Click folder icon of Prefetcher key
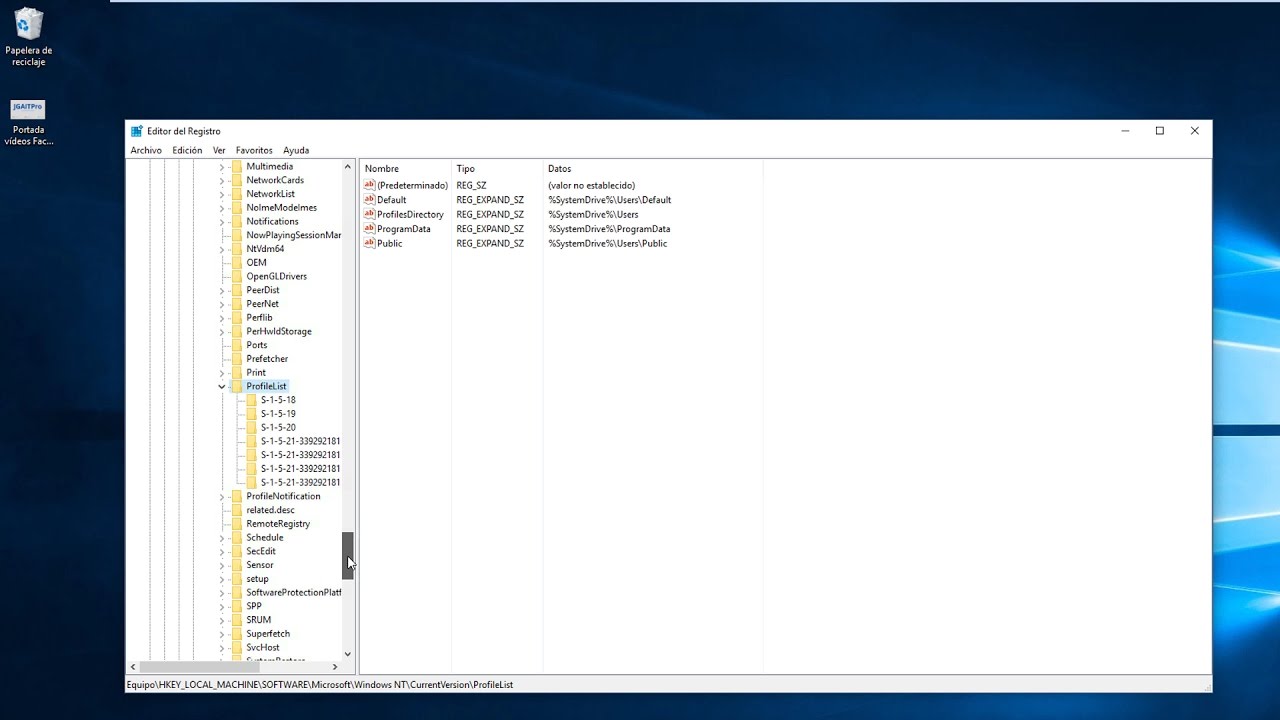 237,359
